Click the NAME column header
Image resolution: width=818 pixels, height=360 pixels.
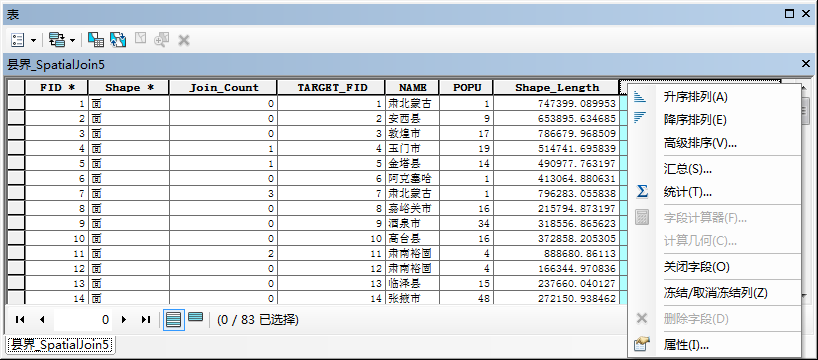(x=412, y=88)
